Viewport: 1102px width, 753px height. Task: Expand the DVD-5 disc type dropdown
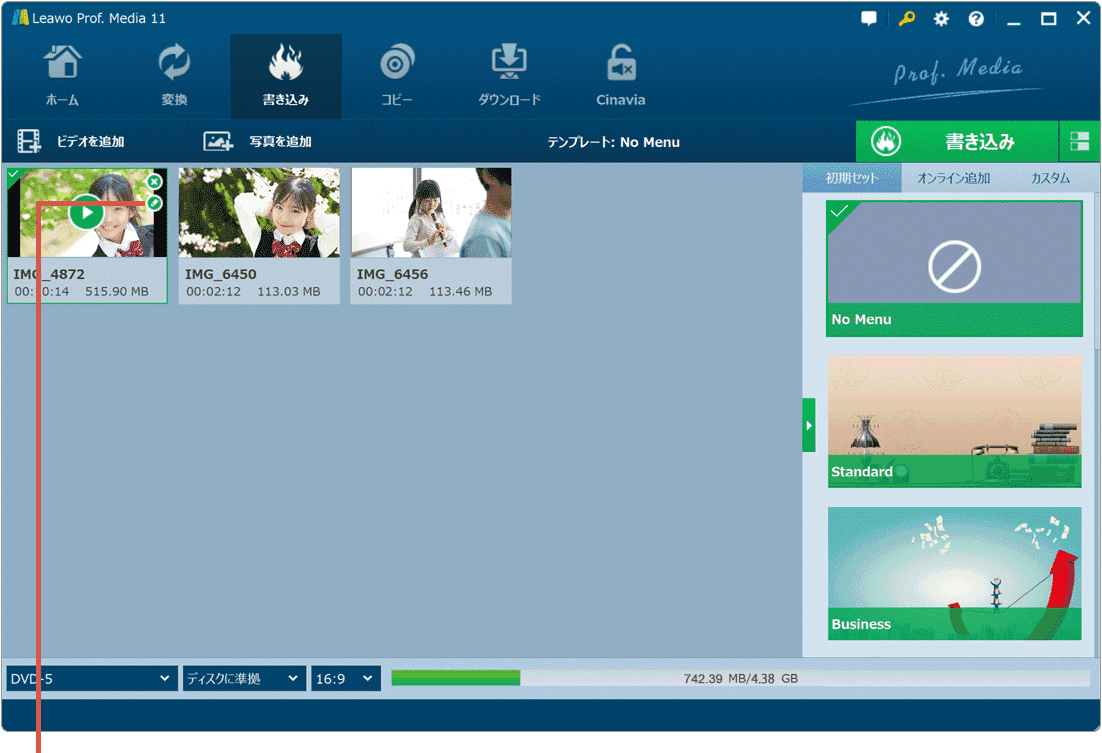coord(91,679)
